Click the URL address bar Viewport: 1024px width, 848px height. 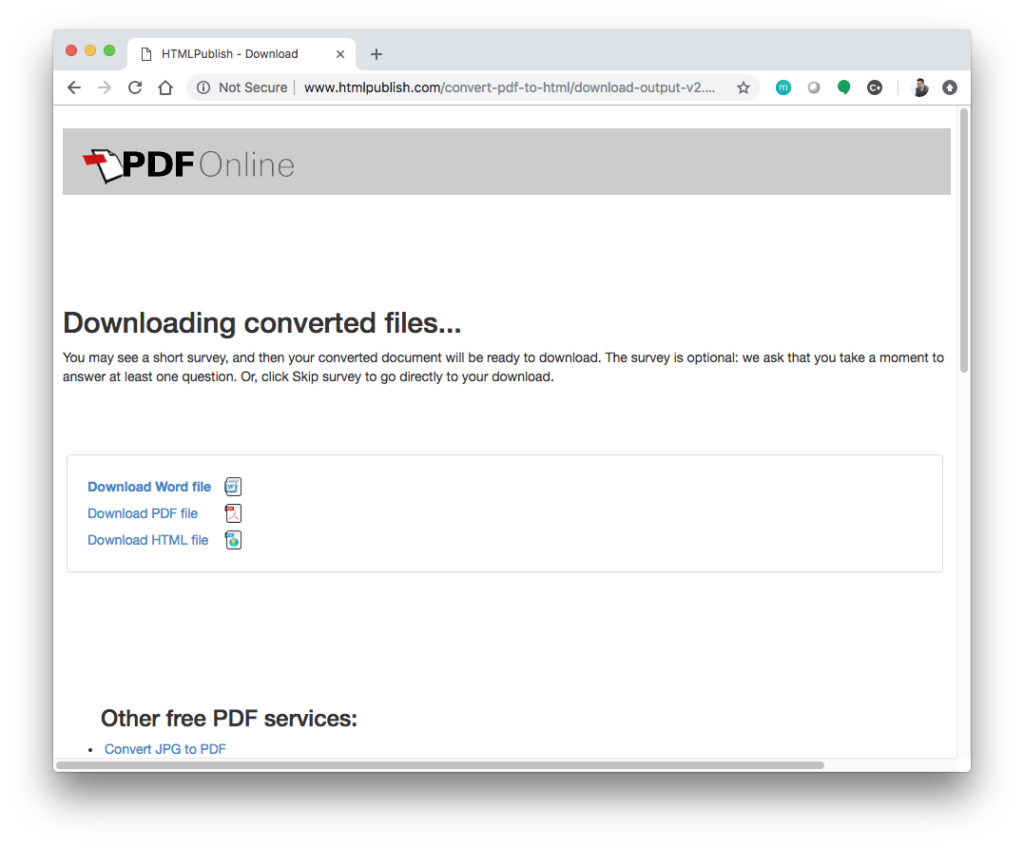[510, 88]
